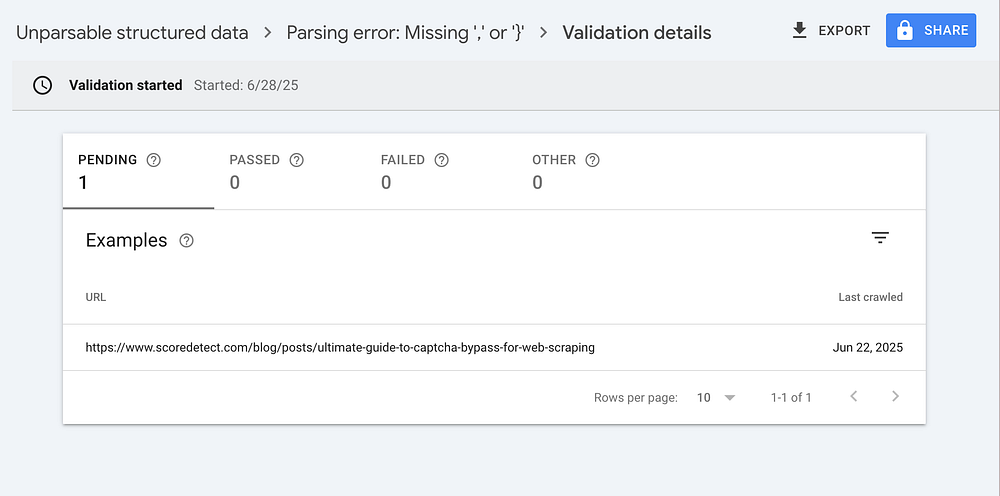Click the clock icon beside Validation started
The height and width of the screenshot is (496, 1000).
click(x=42, y=85)
